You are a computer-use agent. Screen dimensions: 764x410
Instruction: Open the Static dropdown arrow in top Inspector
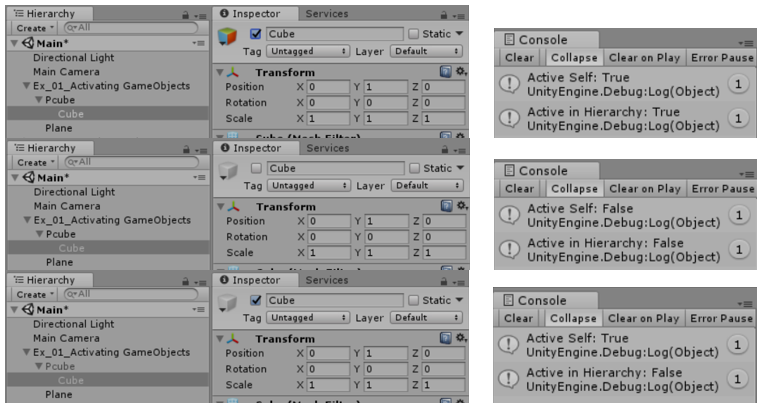[x=459, y=34]
